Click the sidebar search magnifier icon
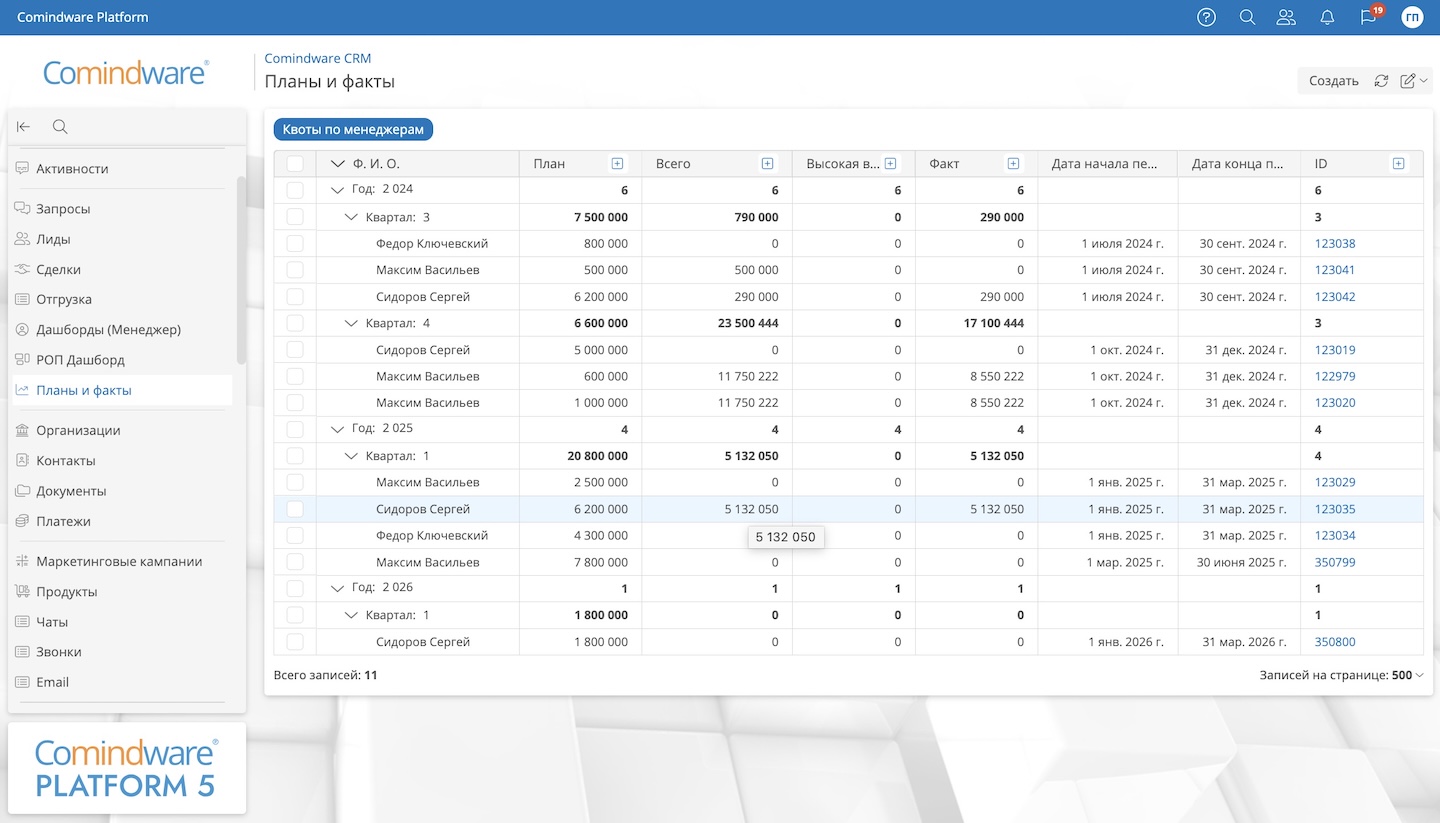This screenshot has width=1440, height=823. (x=60, y=127)
